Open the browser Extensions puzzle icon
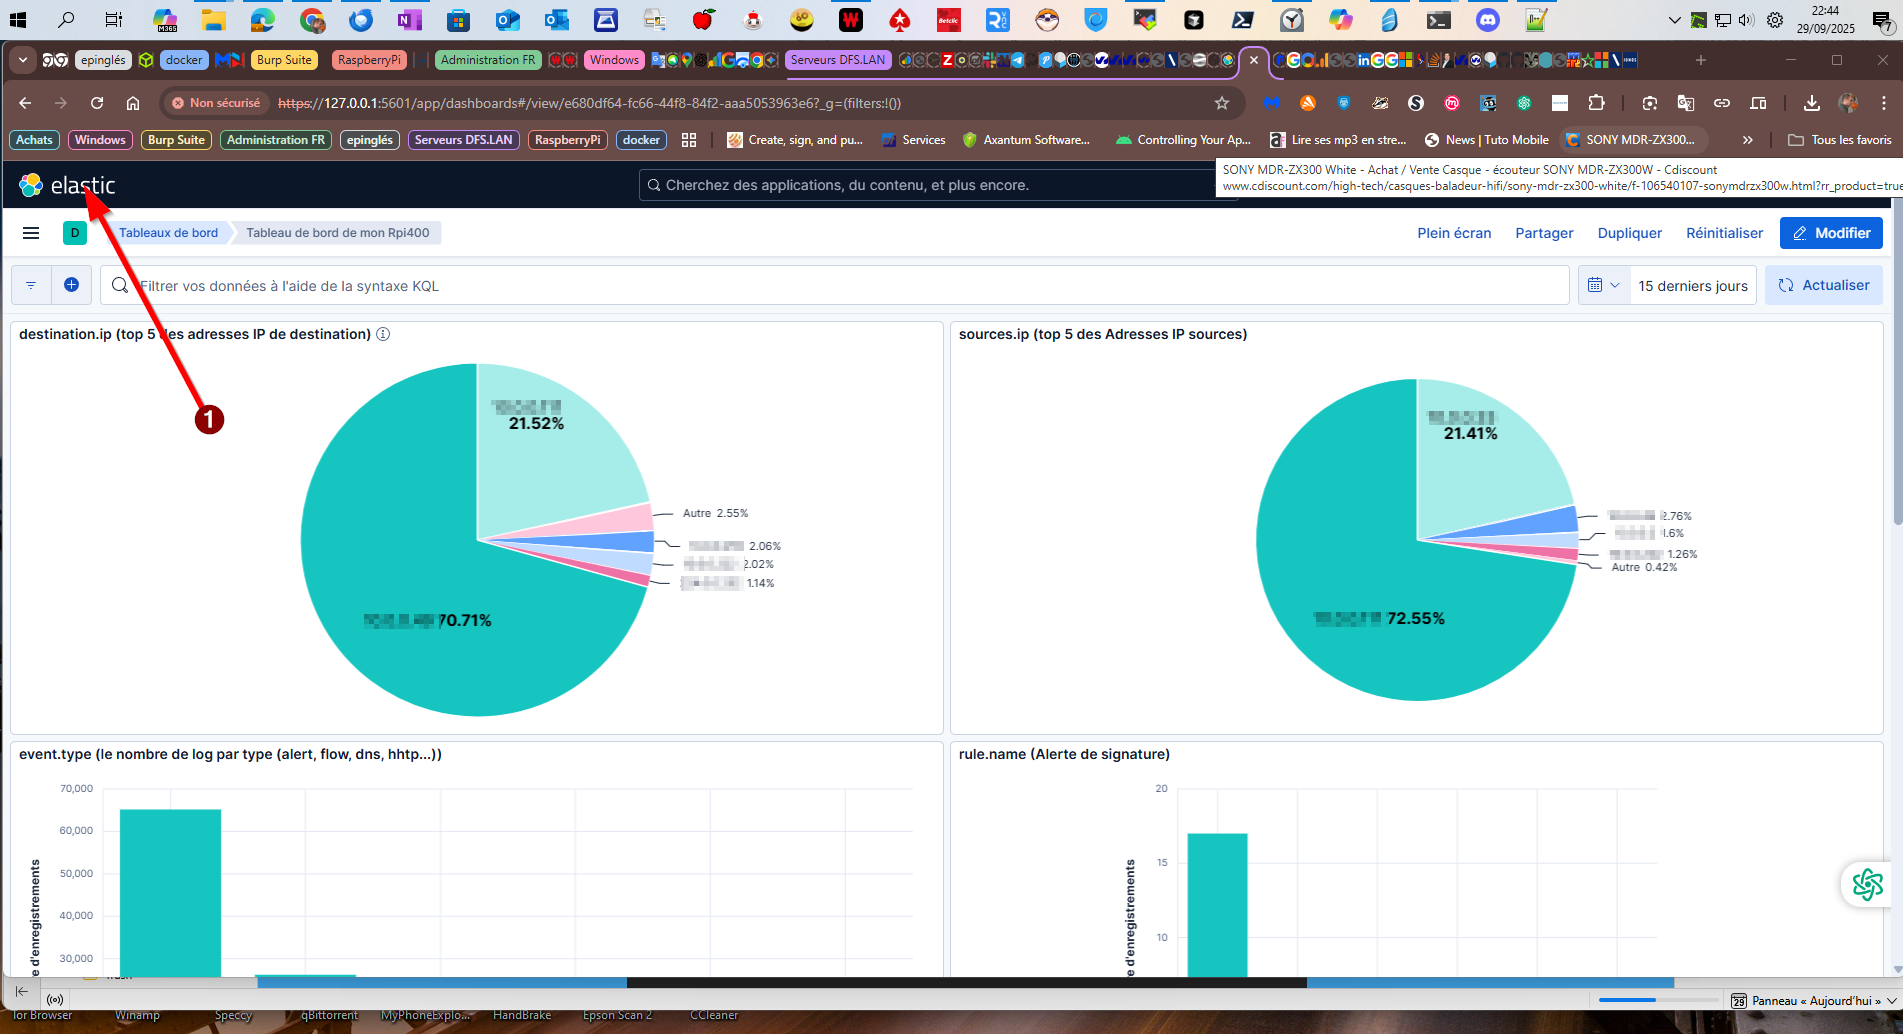The width and height of the screenshot is (1903, 1034). (x=1596, y=103)
